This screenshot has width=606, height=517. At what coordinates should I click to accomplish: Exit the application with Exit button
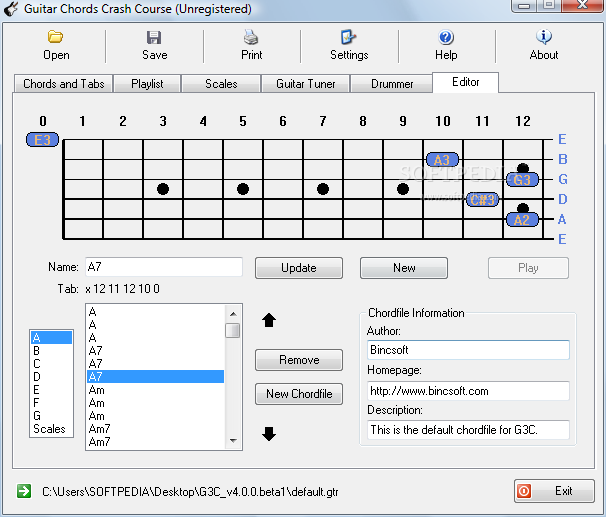point(554,491)
